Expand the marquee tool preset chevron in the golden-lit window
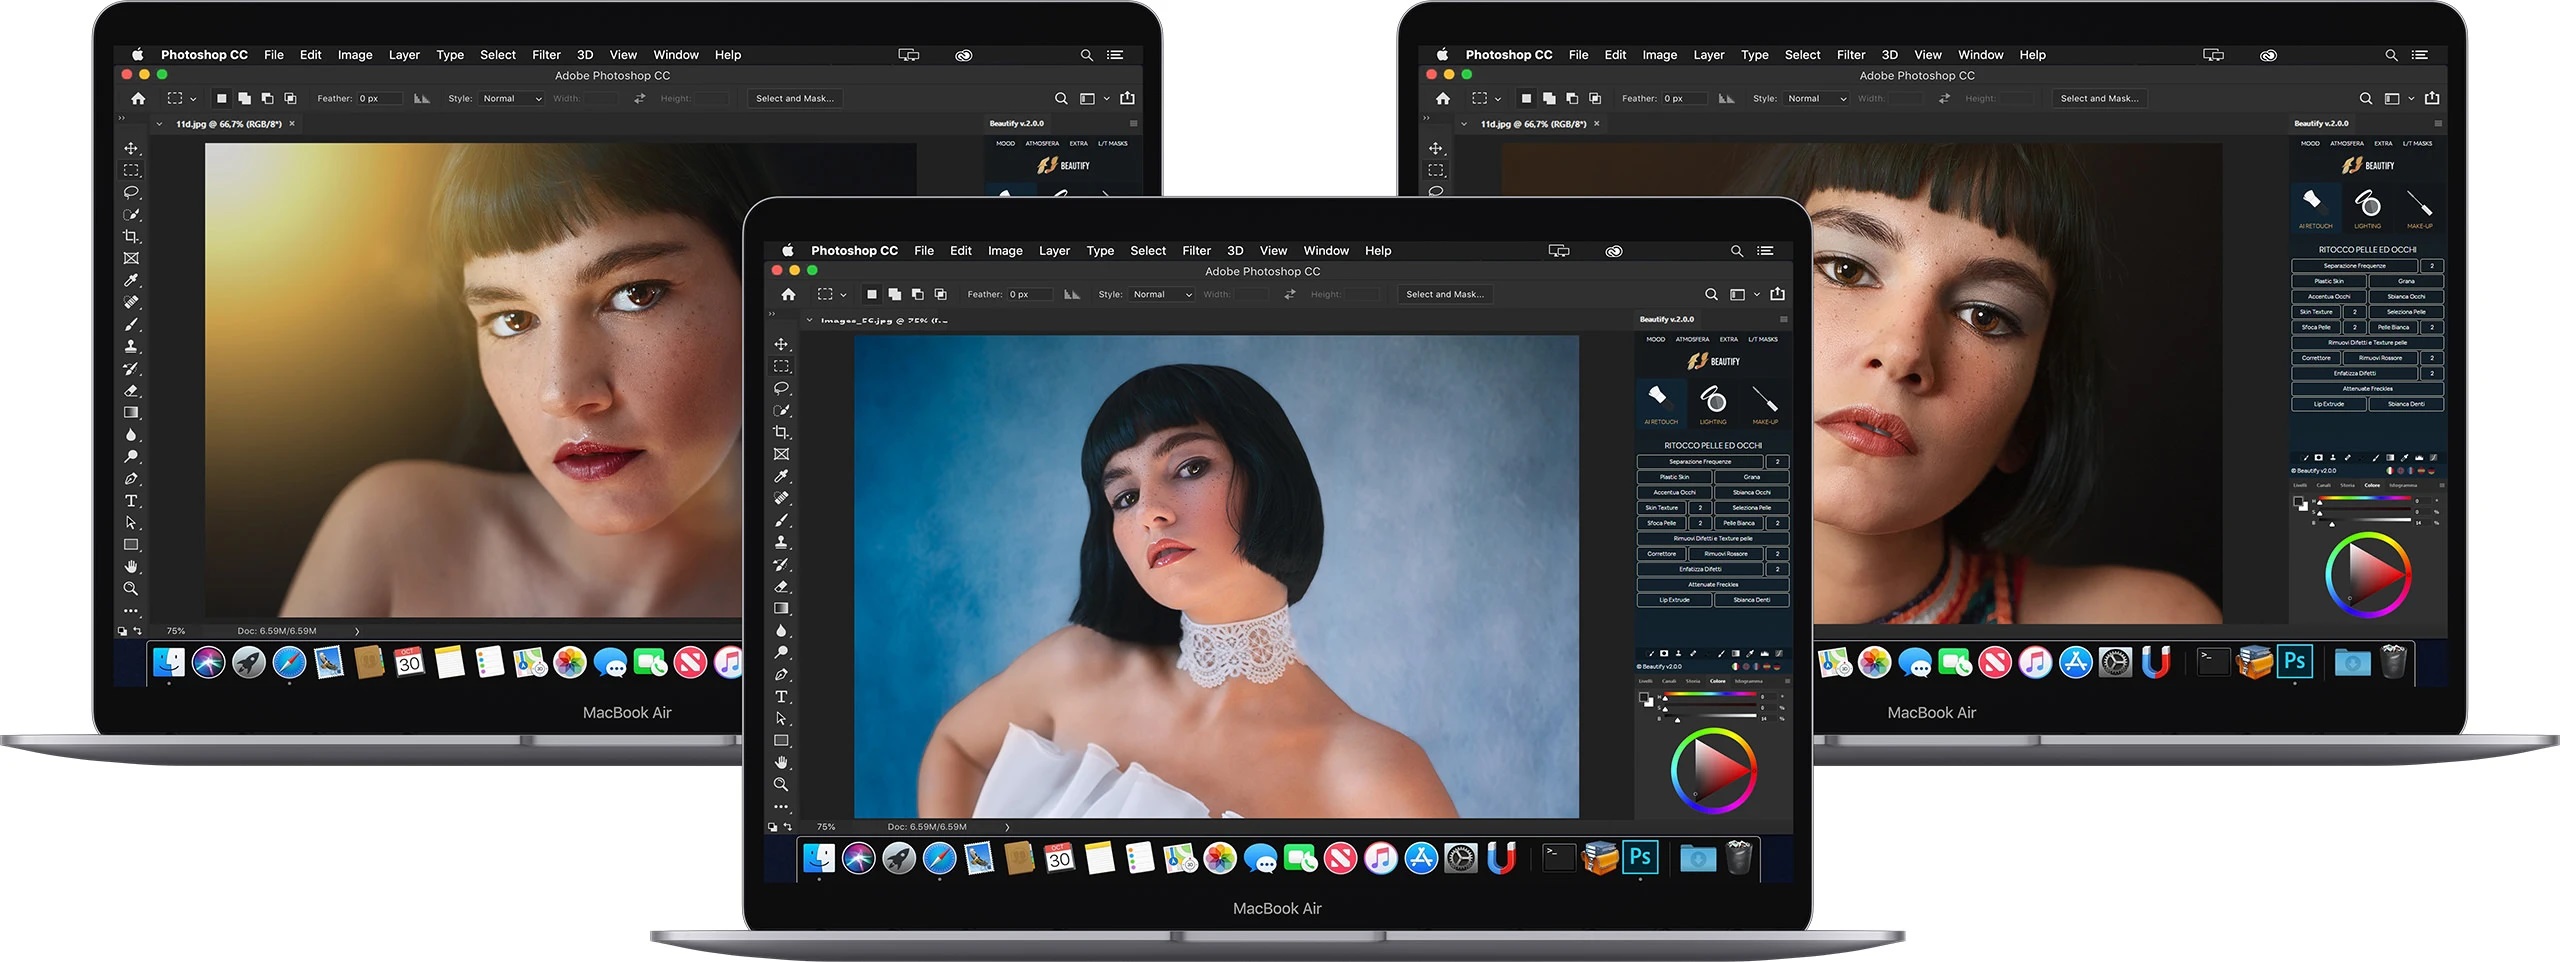Screen dimensions: 2560x962 click(193, 99)
